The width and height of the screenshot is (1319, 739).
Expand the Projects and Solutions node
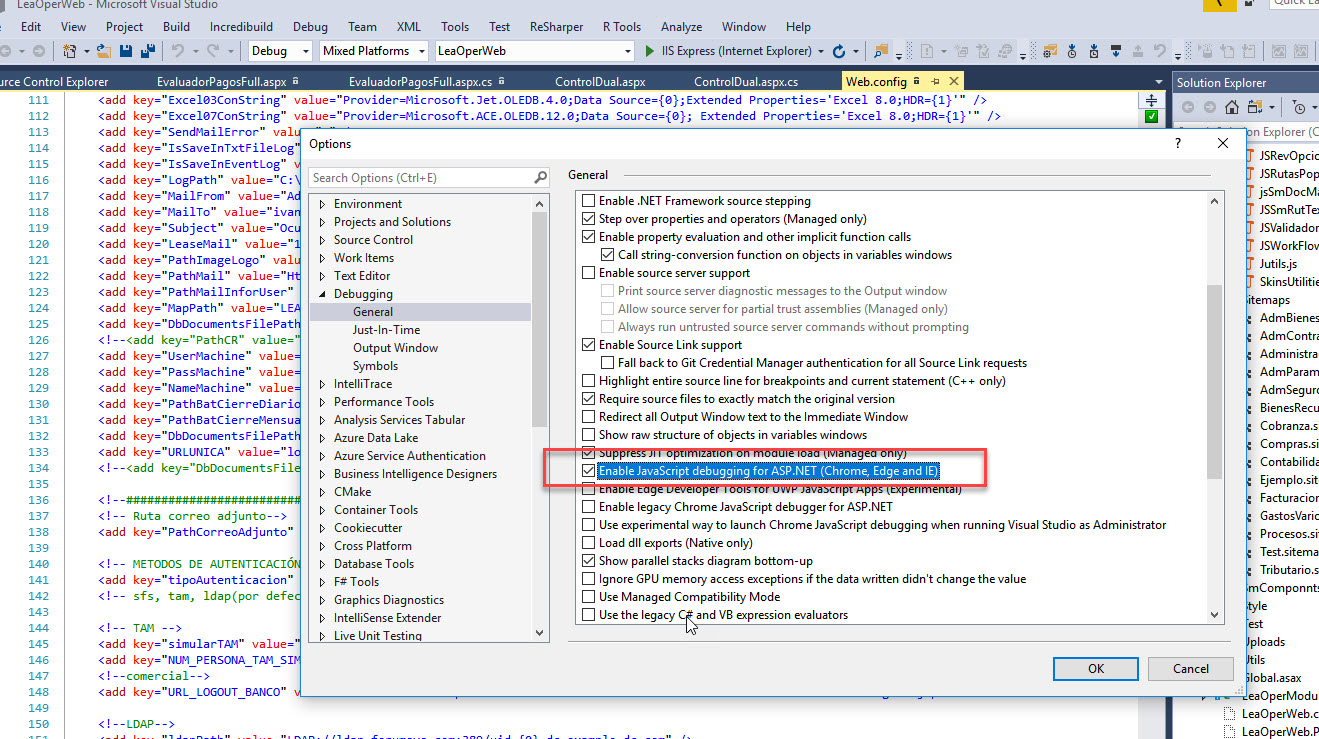(x=322, y=222)
